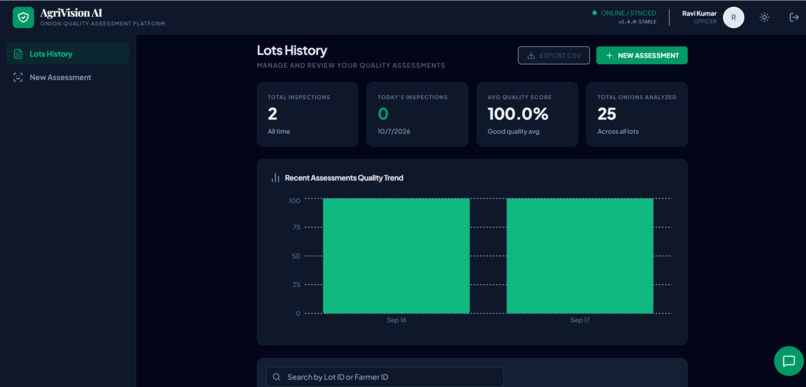Image resolution: width=806 pixels, height=387 pixels.
Task: Toggle the light/dark theme sun icon
Action: 764,17
